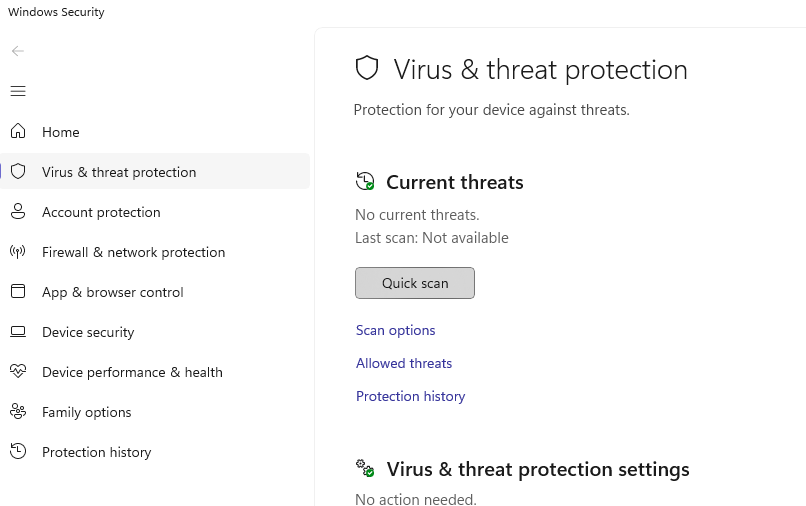Click the Family options people icon

click(18, 411)
